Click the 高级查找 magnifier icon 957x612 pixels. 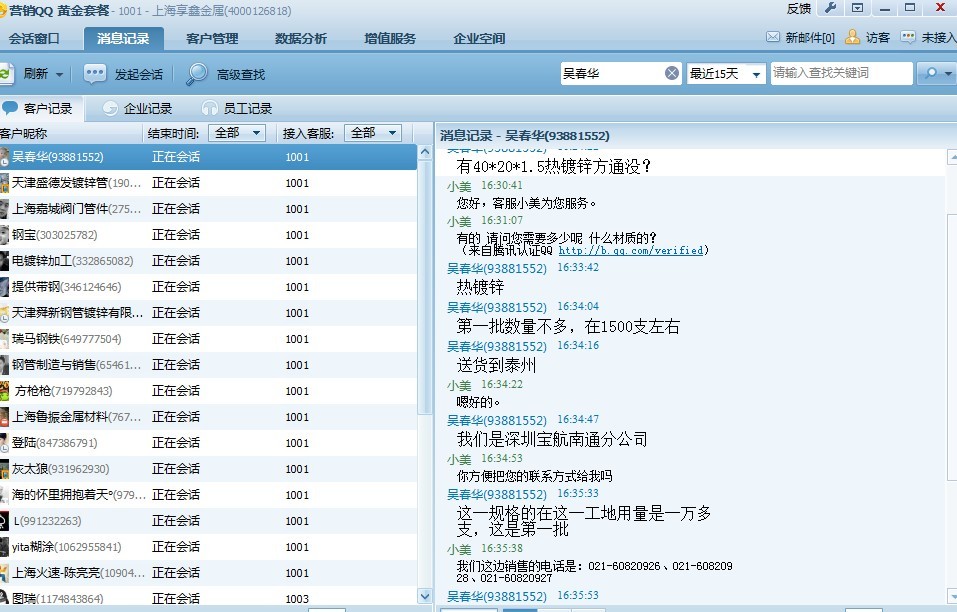[x=197, y=74]
